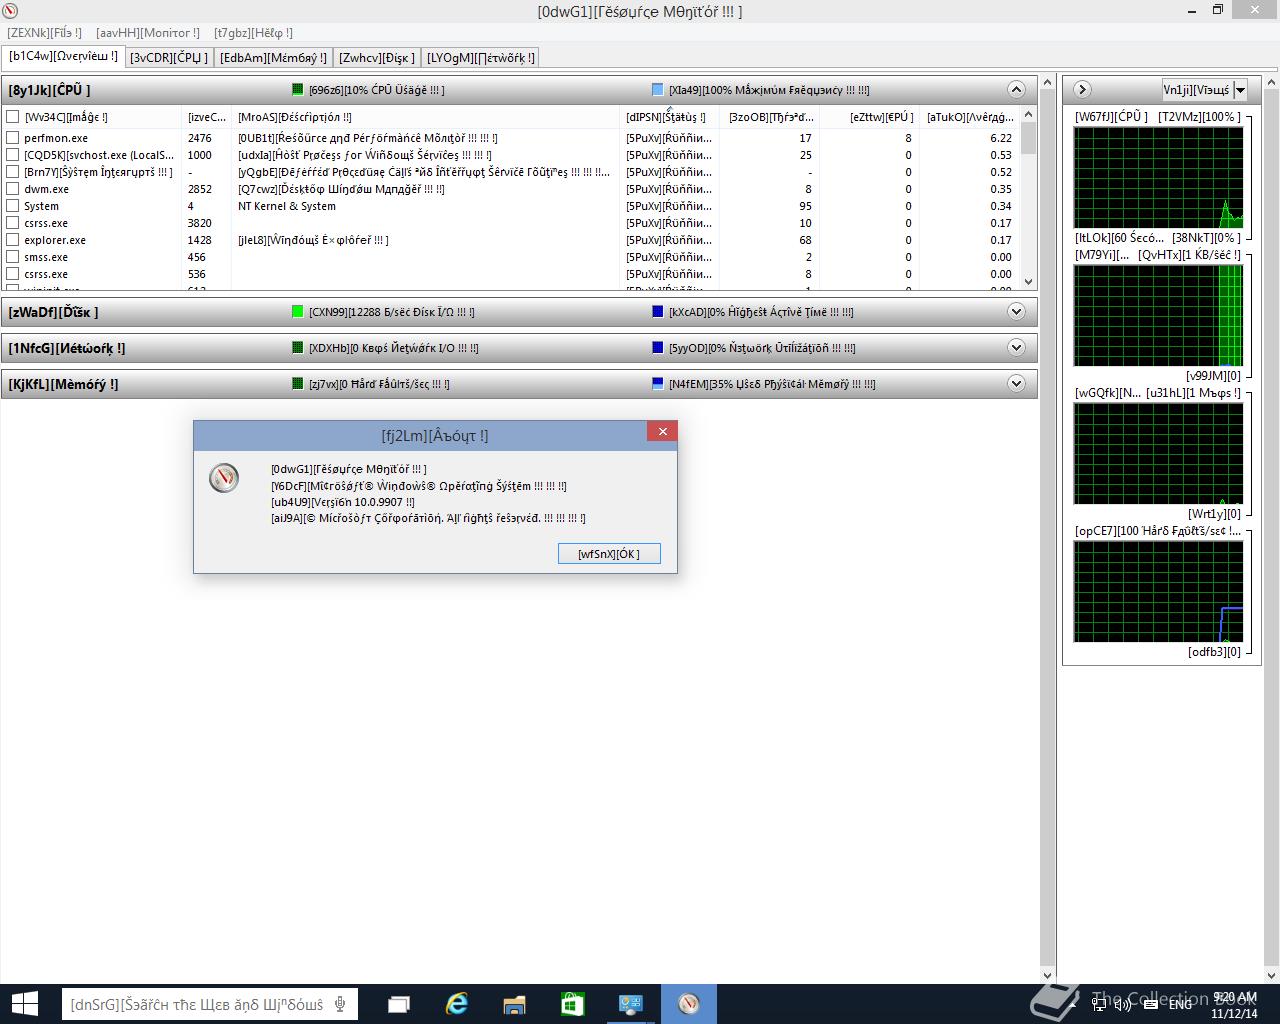Sort by the Status column header

coord(669,117)
